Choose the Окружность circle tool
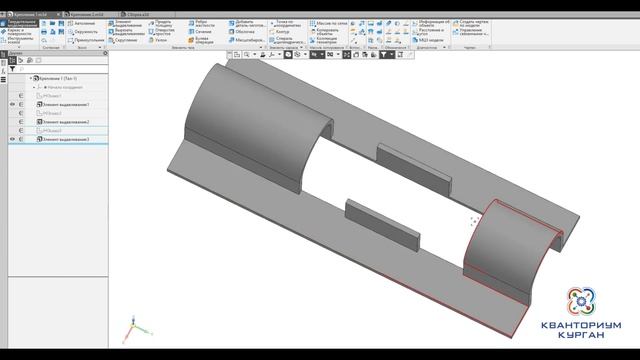The width and height of the screenshot is (640, 360). [83, 32]
